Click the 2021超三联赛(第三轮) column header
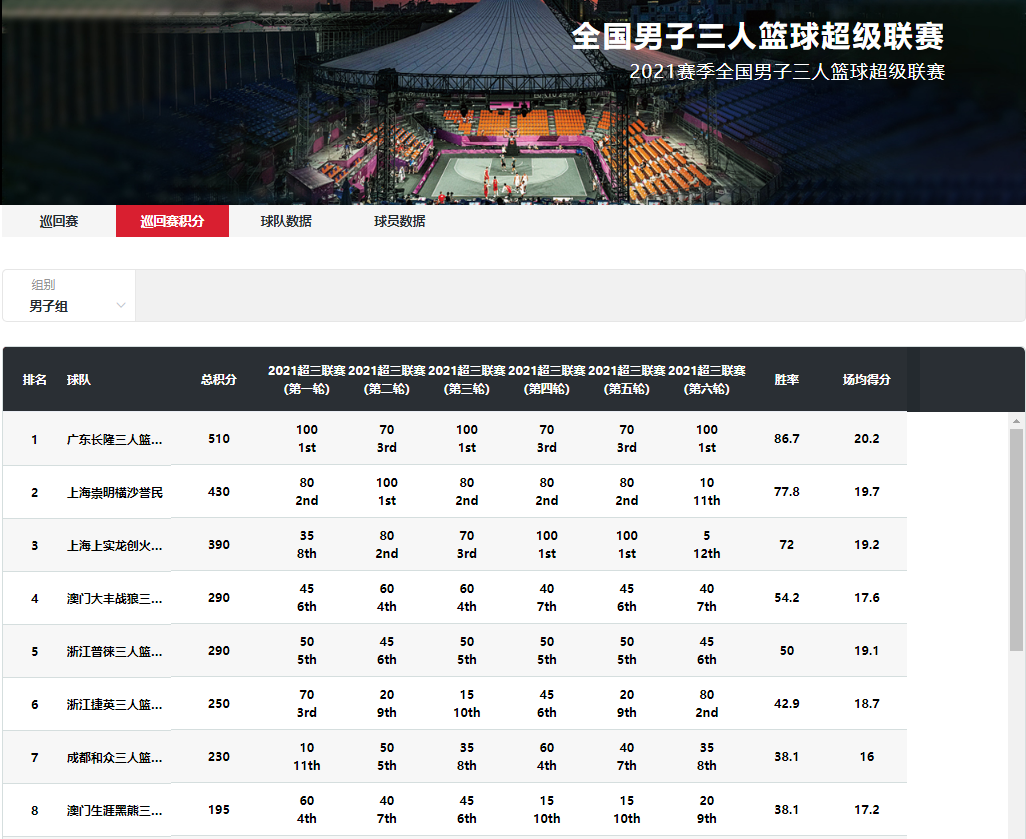This screenshot has height=839, width=1026. click(467, 380)
